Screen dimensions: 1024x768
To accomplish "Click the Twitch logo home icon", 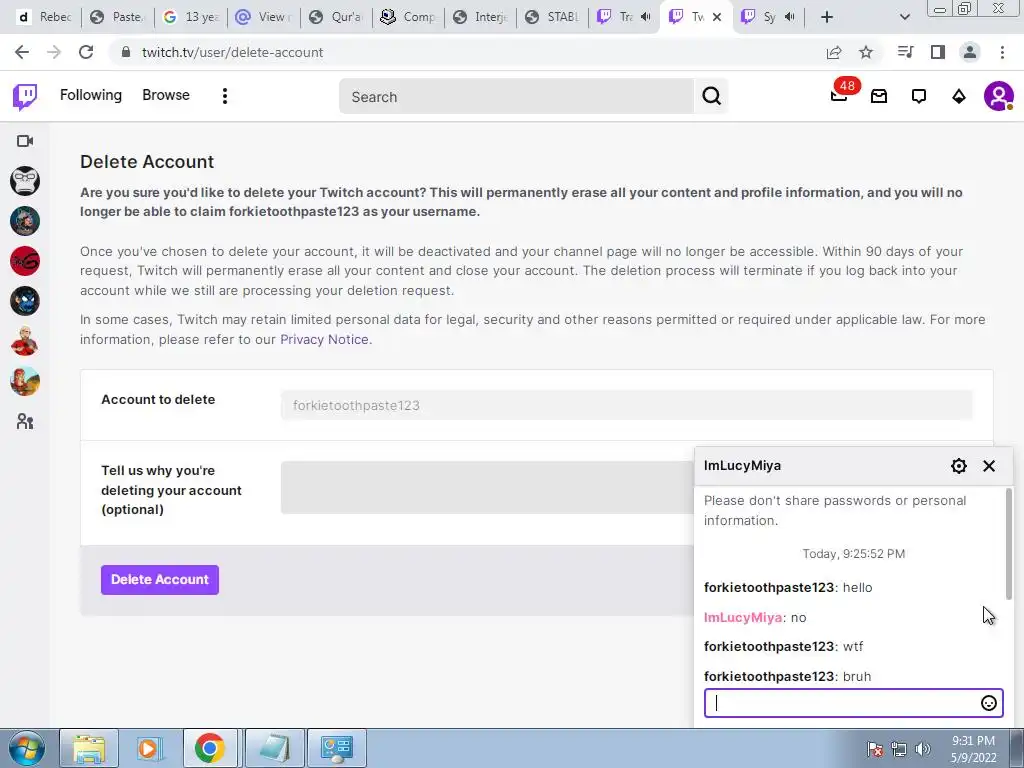I will coord(25,97).
